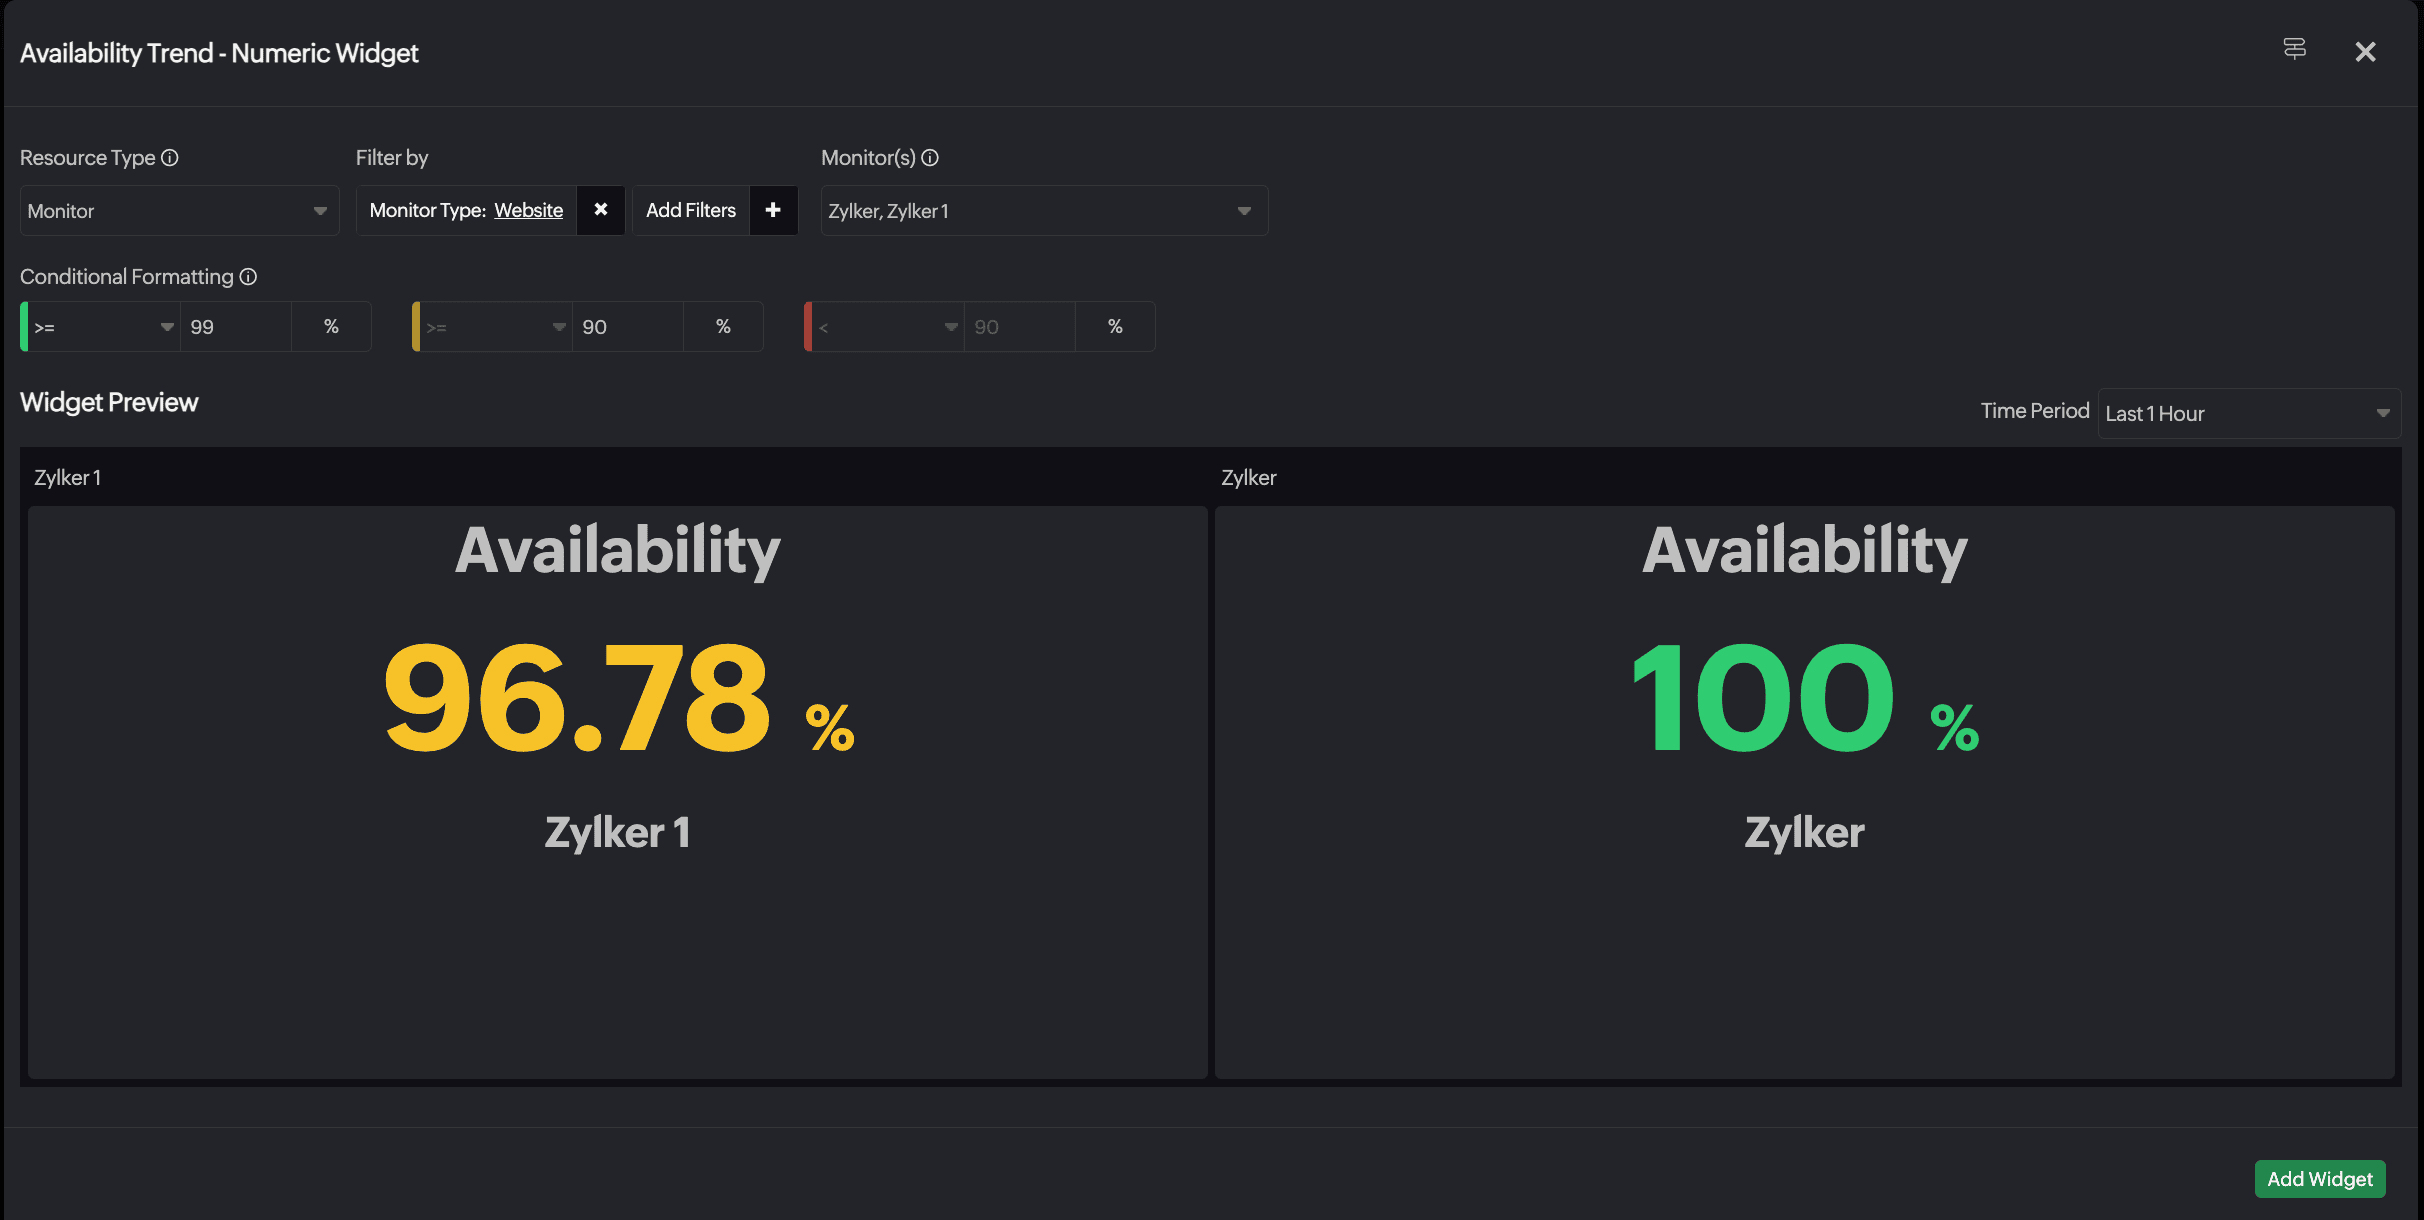Click the Monitor(s) info icon
This screenshot has width=2424, height=1220.
tap(930, 158)
